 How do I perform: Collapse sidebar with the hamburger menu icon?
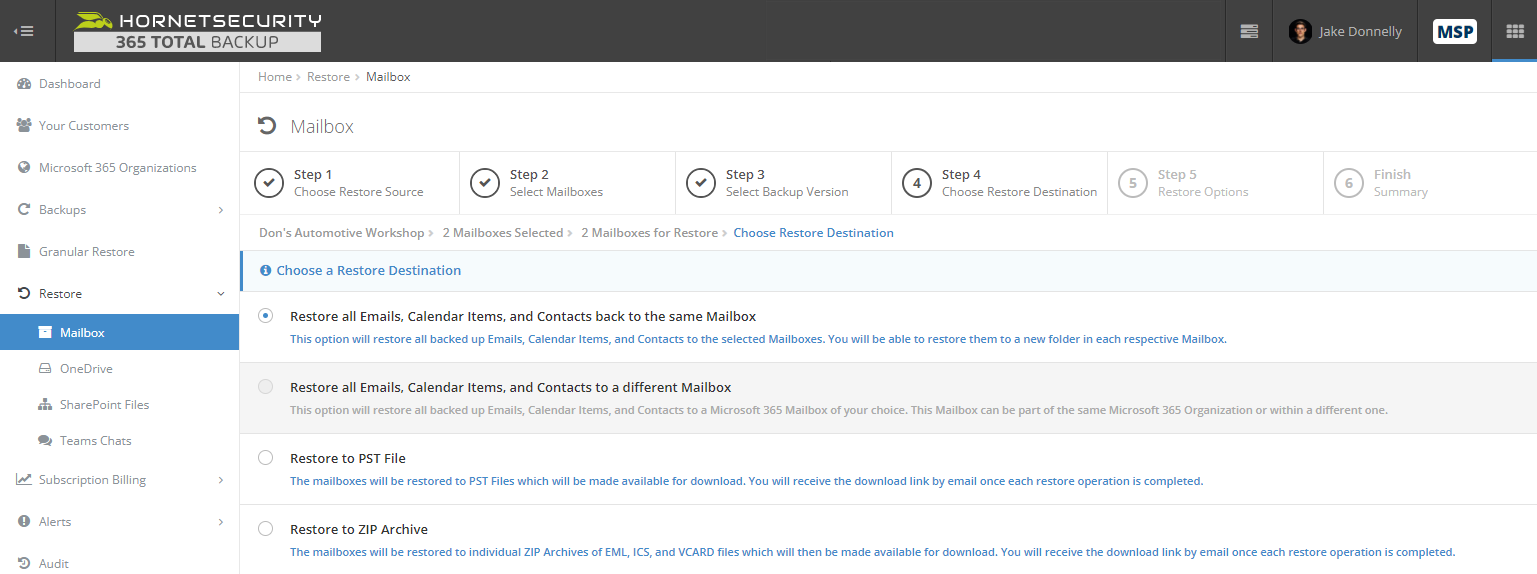click(x=24, y=31)
